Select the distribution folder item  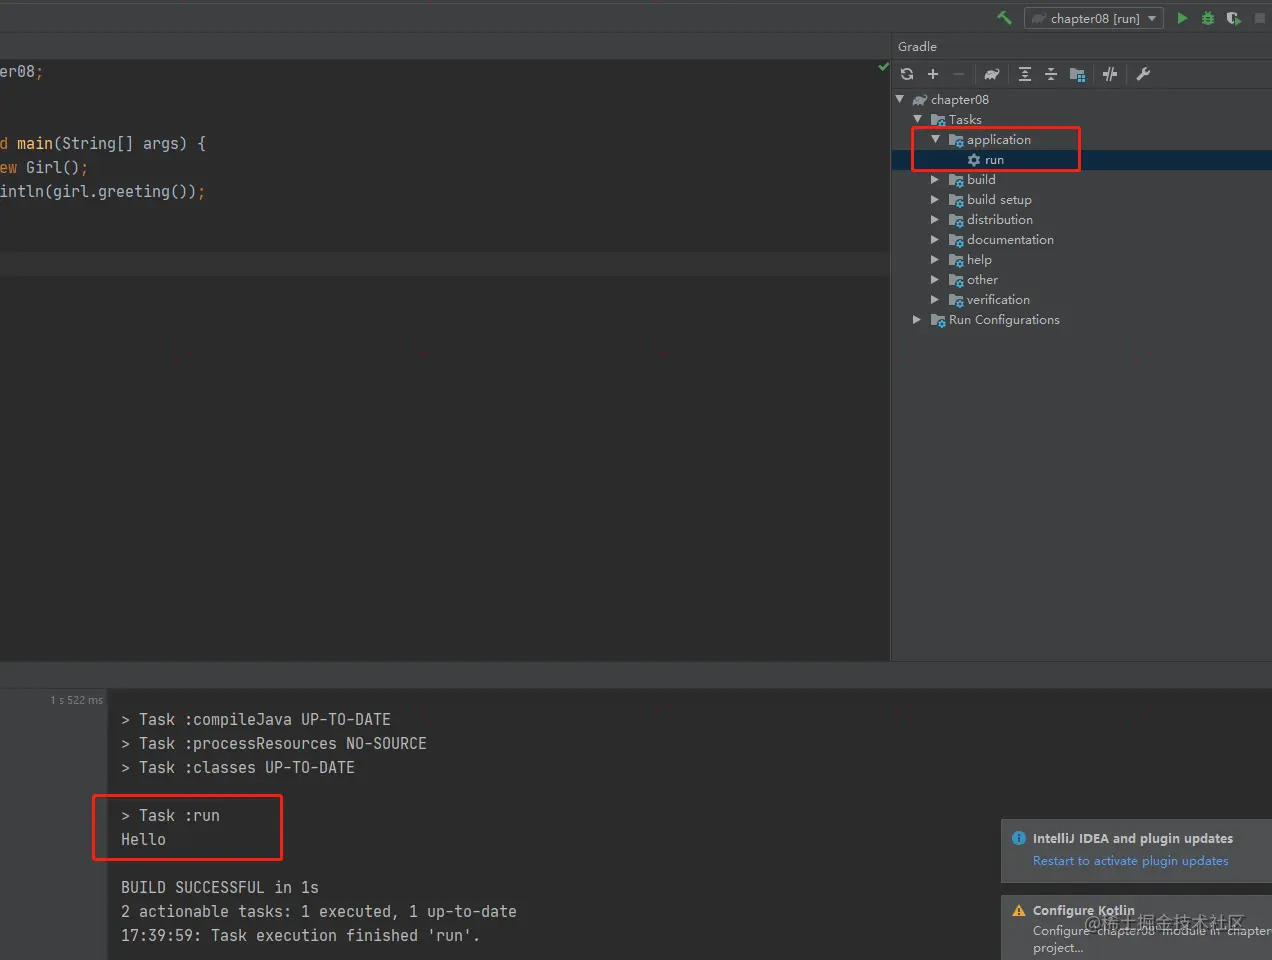click(1000, 220)
